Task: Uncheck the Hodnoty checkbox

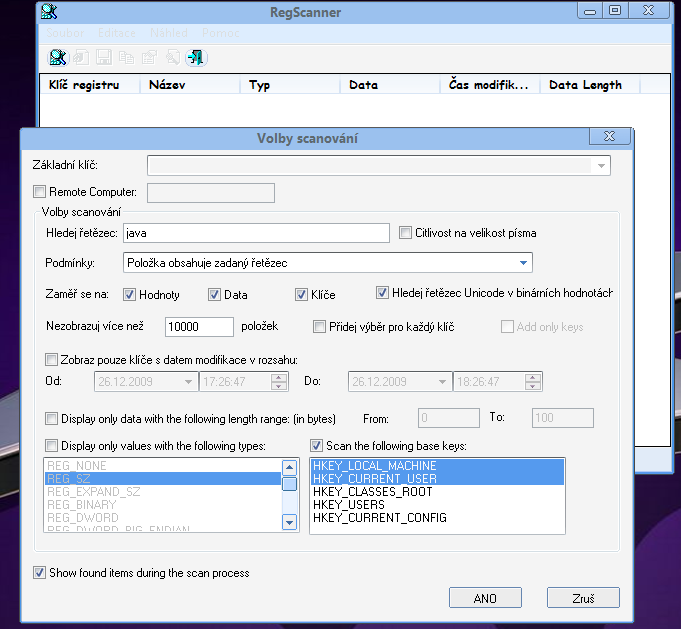Action: 129,295
